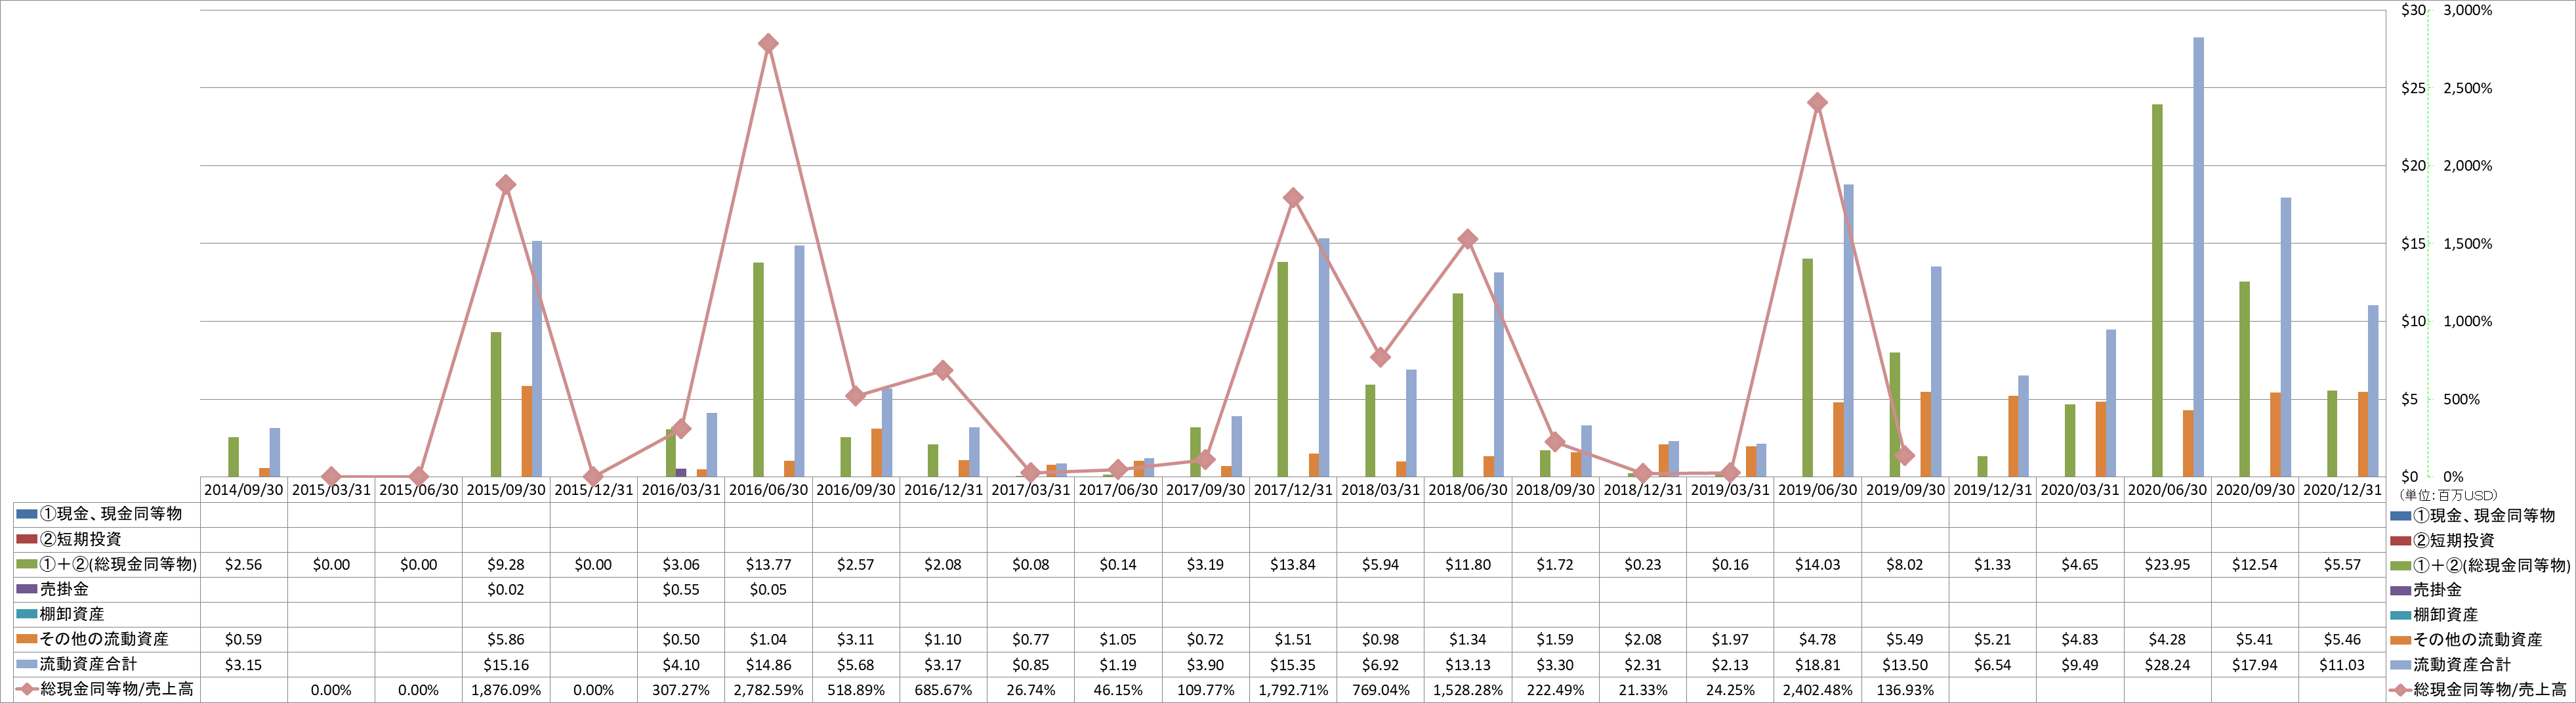Viewport: 2576px width, 703px height.
Task: Select the $15.16 current assets cell
Action: point(506,665)
